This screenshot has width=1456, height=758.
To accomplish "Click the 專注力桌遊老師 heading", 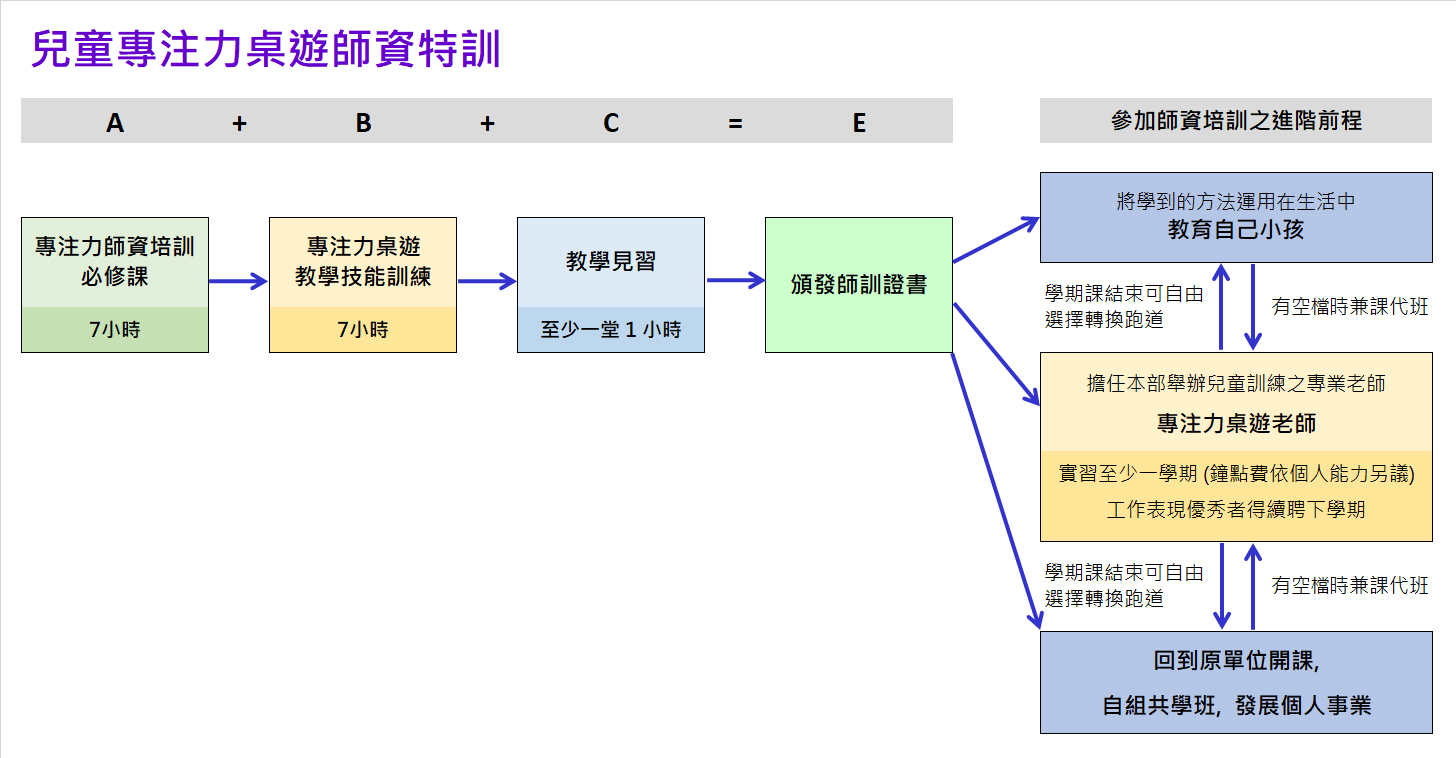I will click(1236, 424).
